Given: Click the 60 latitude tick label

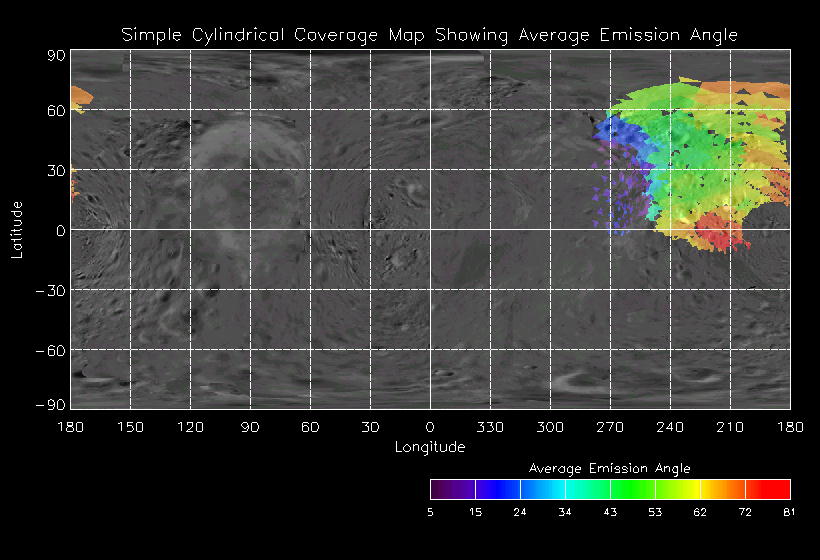Looking at the screenshot, I should 54,110.
